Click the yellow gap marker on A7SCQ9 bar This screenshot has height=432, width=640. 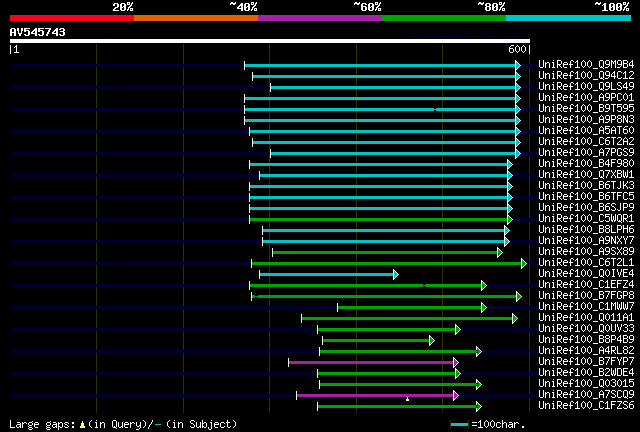point(407,399)
